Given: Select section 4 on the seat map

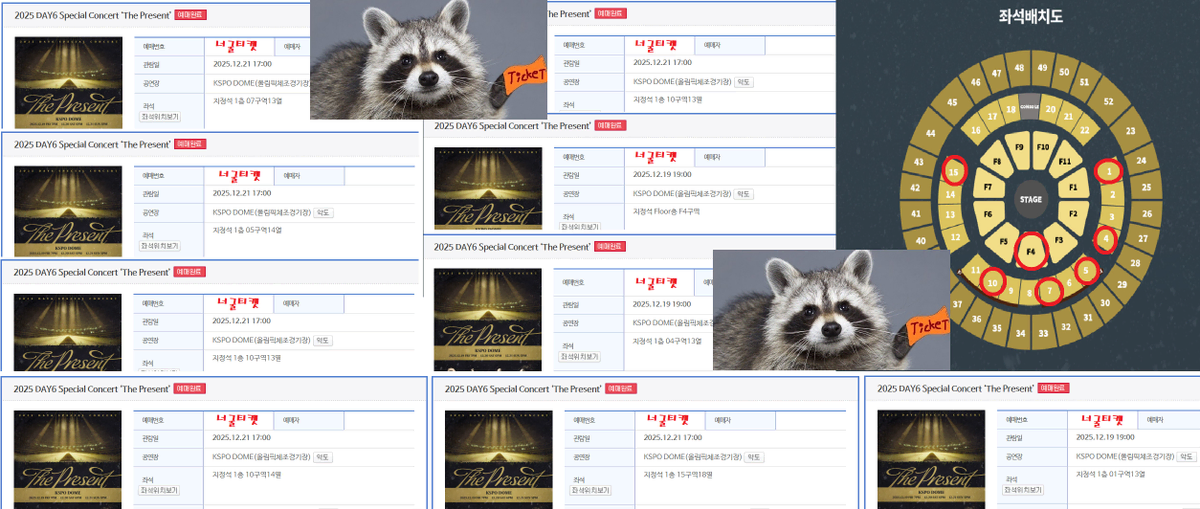Looking at the screenshot, I should 1106,238.
